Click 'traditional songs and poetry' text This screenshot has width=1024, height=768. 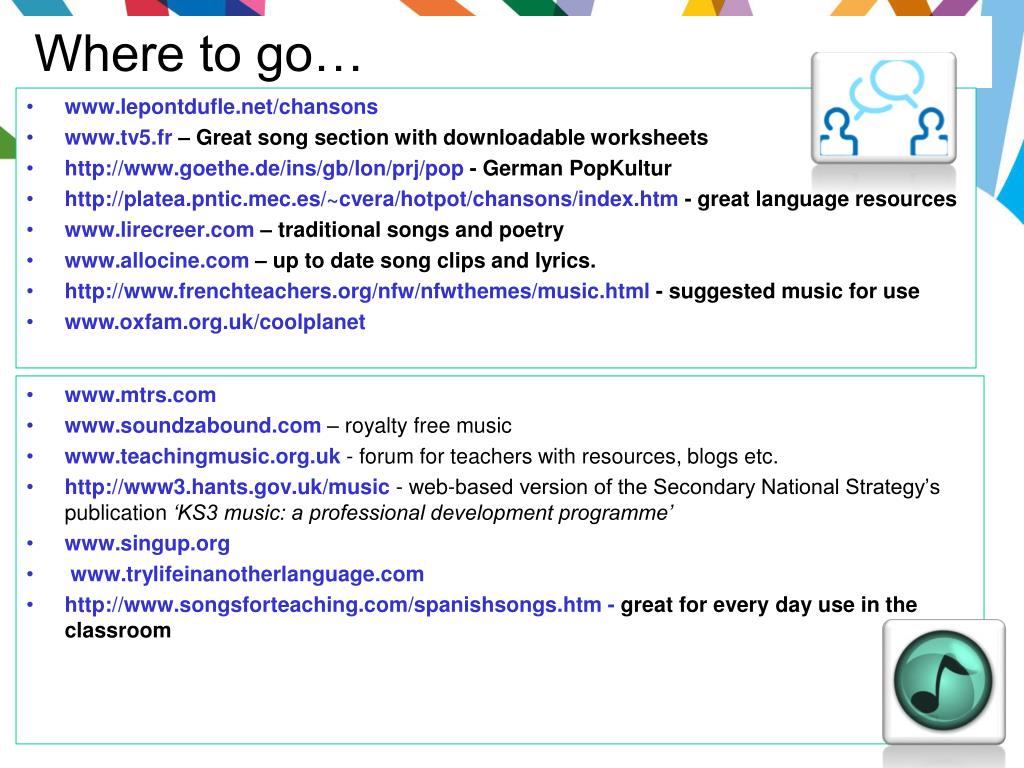point(421,229)
